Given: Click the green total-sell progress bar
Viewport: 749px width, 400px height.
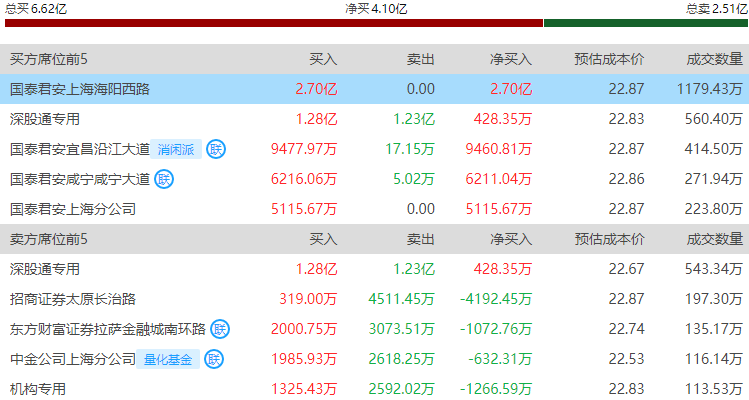Looking at the screenshot, I should pos(646,23).
